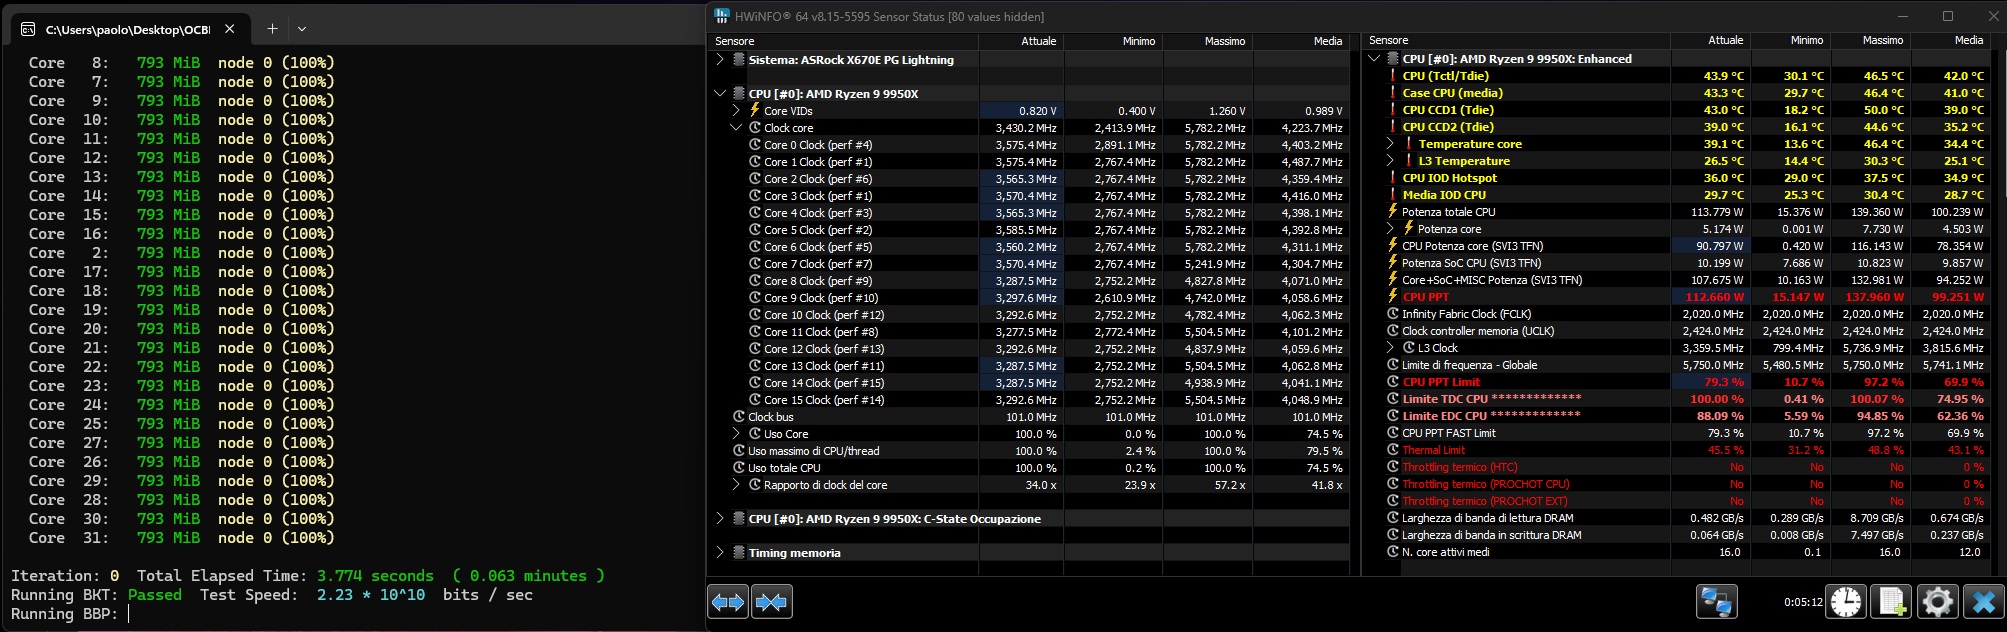Click thermometer icon beside CPU (Tctl/Tdie)

[x=1393, y=76]
